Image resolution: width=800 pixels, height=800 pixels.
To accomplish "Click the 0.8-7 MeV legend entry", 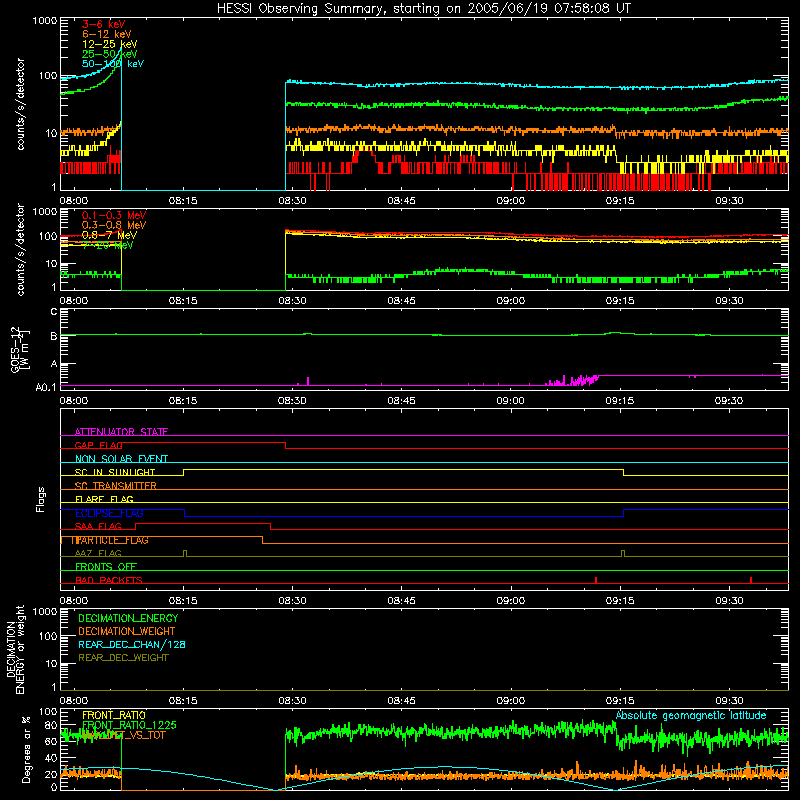I will click(x=109, y=235).
